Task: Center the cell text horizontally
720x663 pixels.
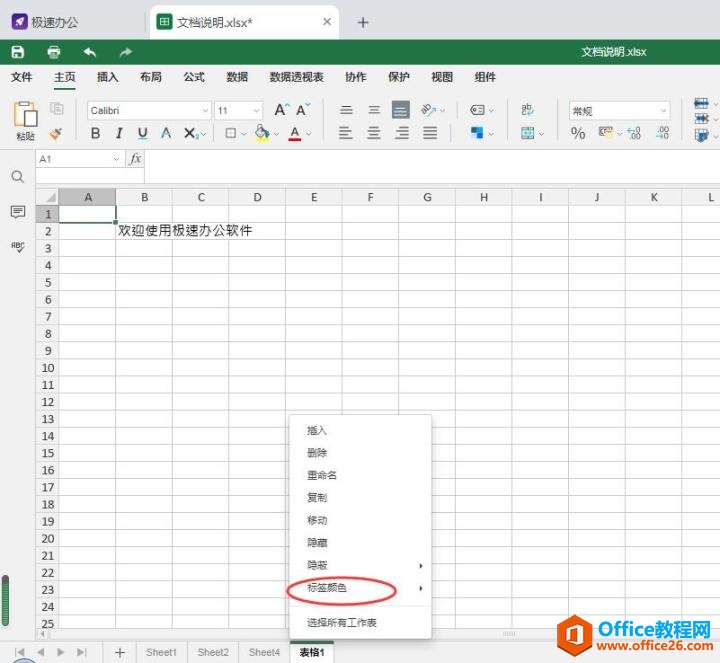Action: click(374, 133)
